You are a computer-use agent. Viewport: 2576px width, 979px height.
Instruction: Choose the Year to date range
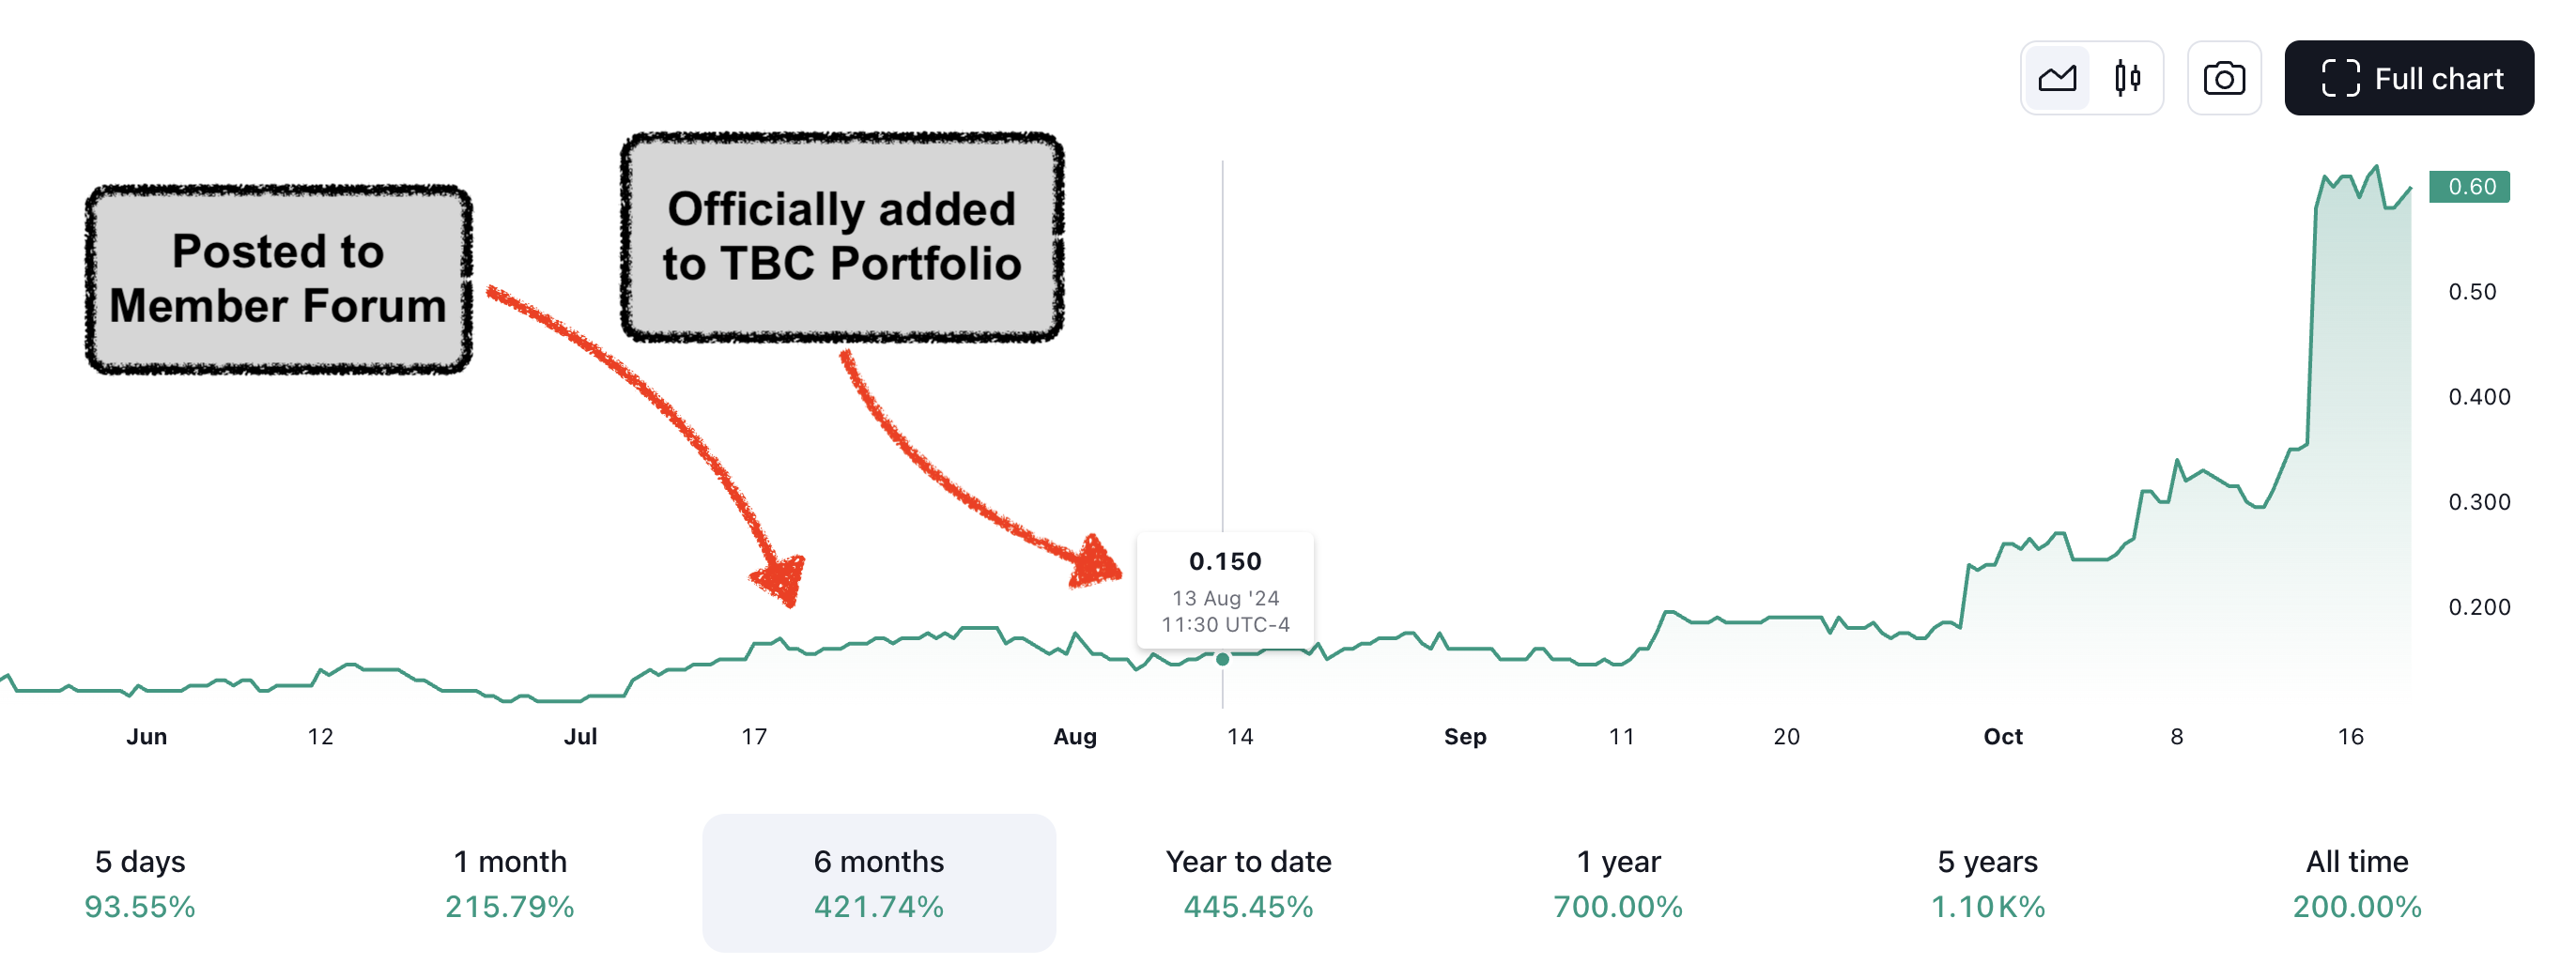pos(1248,883)
